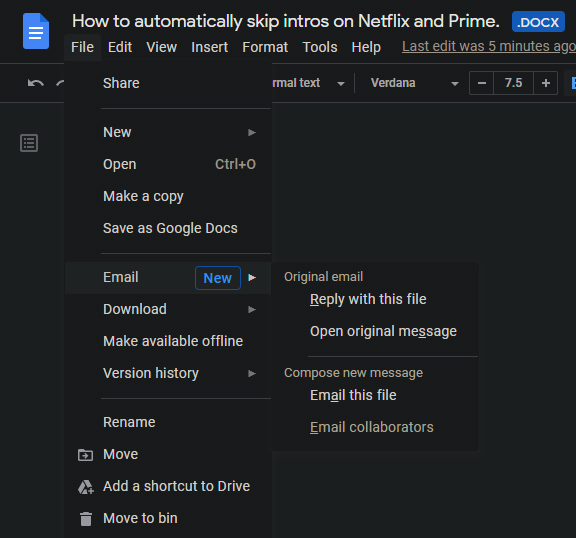Click the Last edit was 5 minutes ago link
The image size is (576, 538).
pyautogui.click(x=489, y=46)
